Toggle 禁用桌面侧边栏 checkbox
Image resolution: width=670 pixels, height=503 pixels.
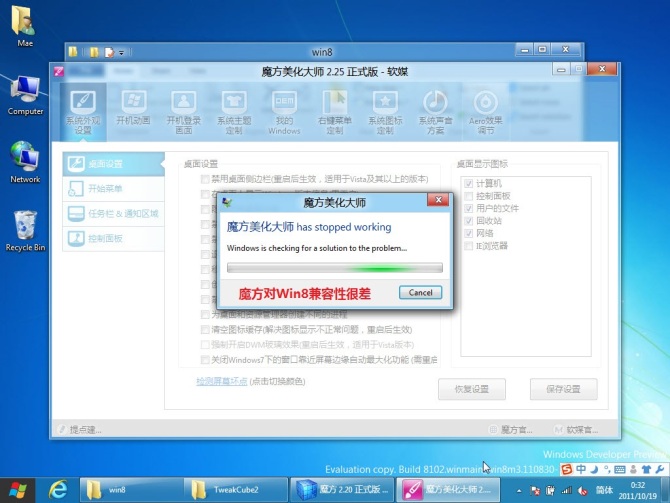pyautogui.click(x=205, y=179)
